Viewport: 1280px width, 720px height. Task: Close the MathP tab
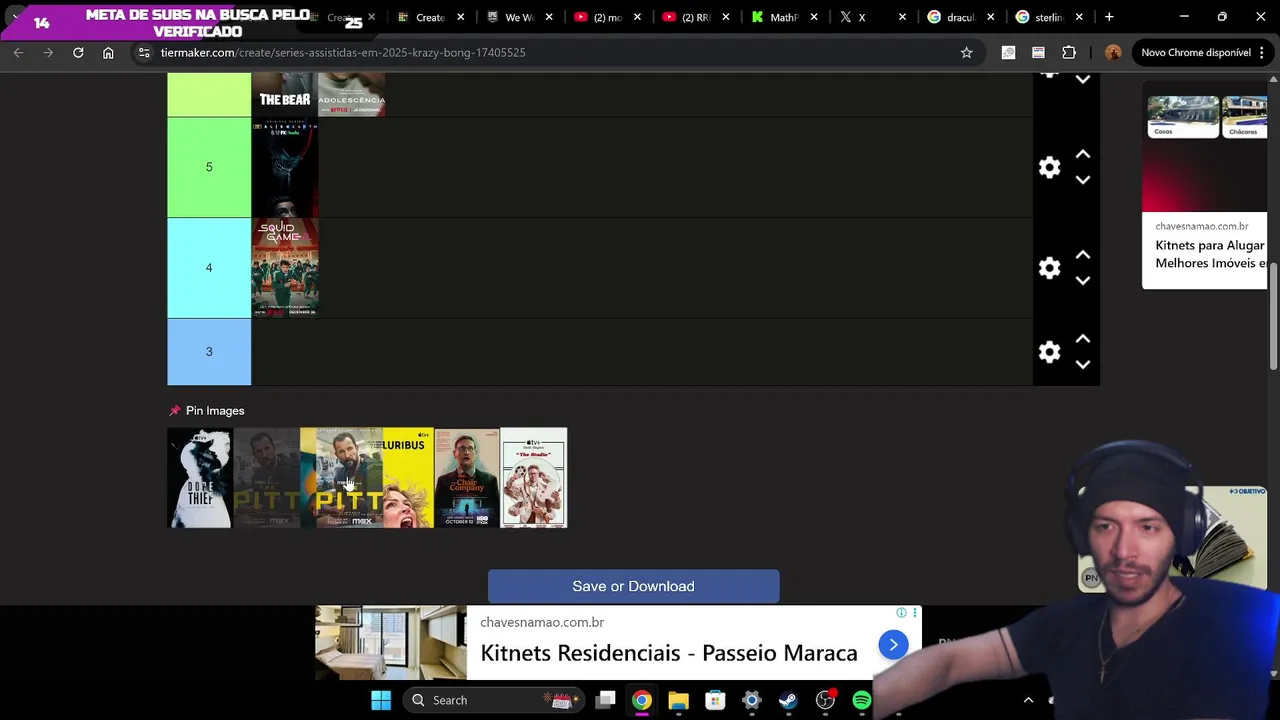pyautogui.click(x=814, y=17)
